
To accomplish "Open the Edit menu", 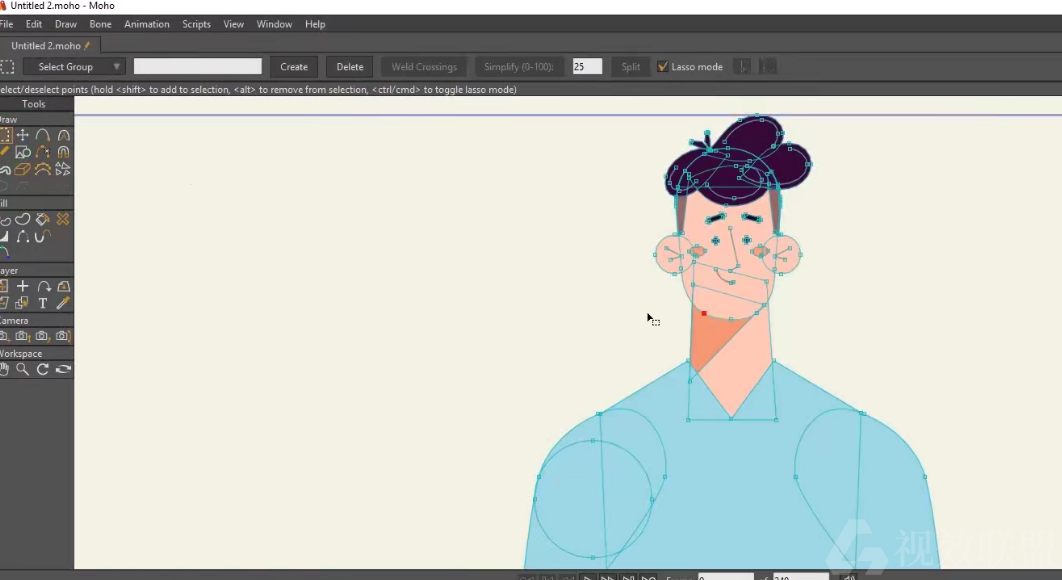I will 34,24.
